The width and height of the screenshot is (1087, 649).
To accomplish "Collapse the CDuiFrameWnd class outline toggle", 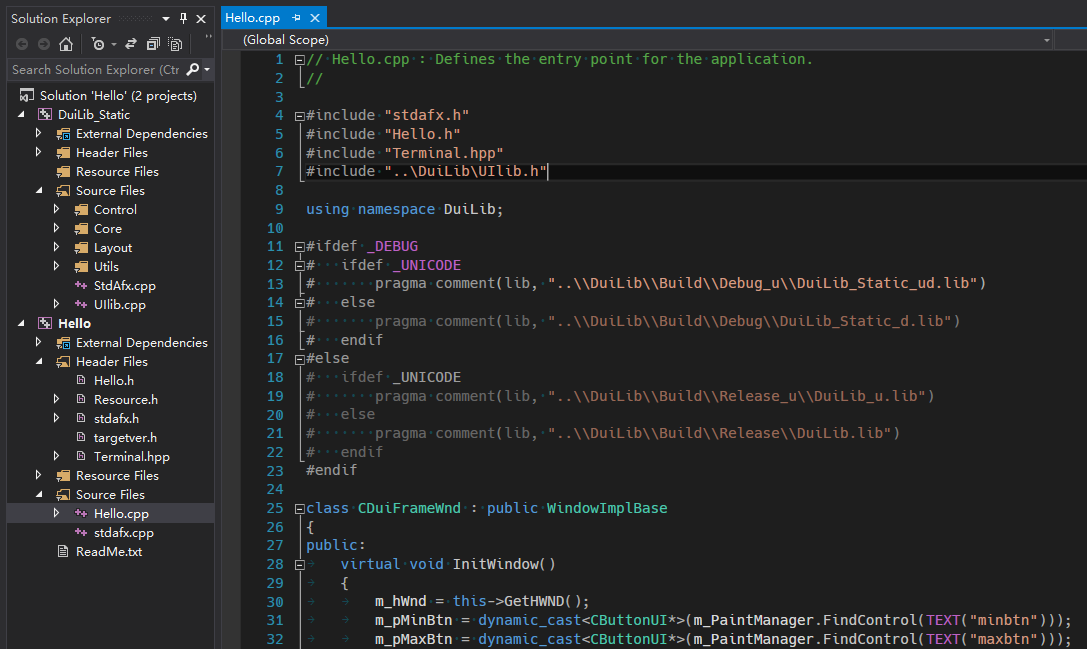I will [299, 509].
